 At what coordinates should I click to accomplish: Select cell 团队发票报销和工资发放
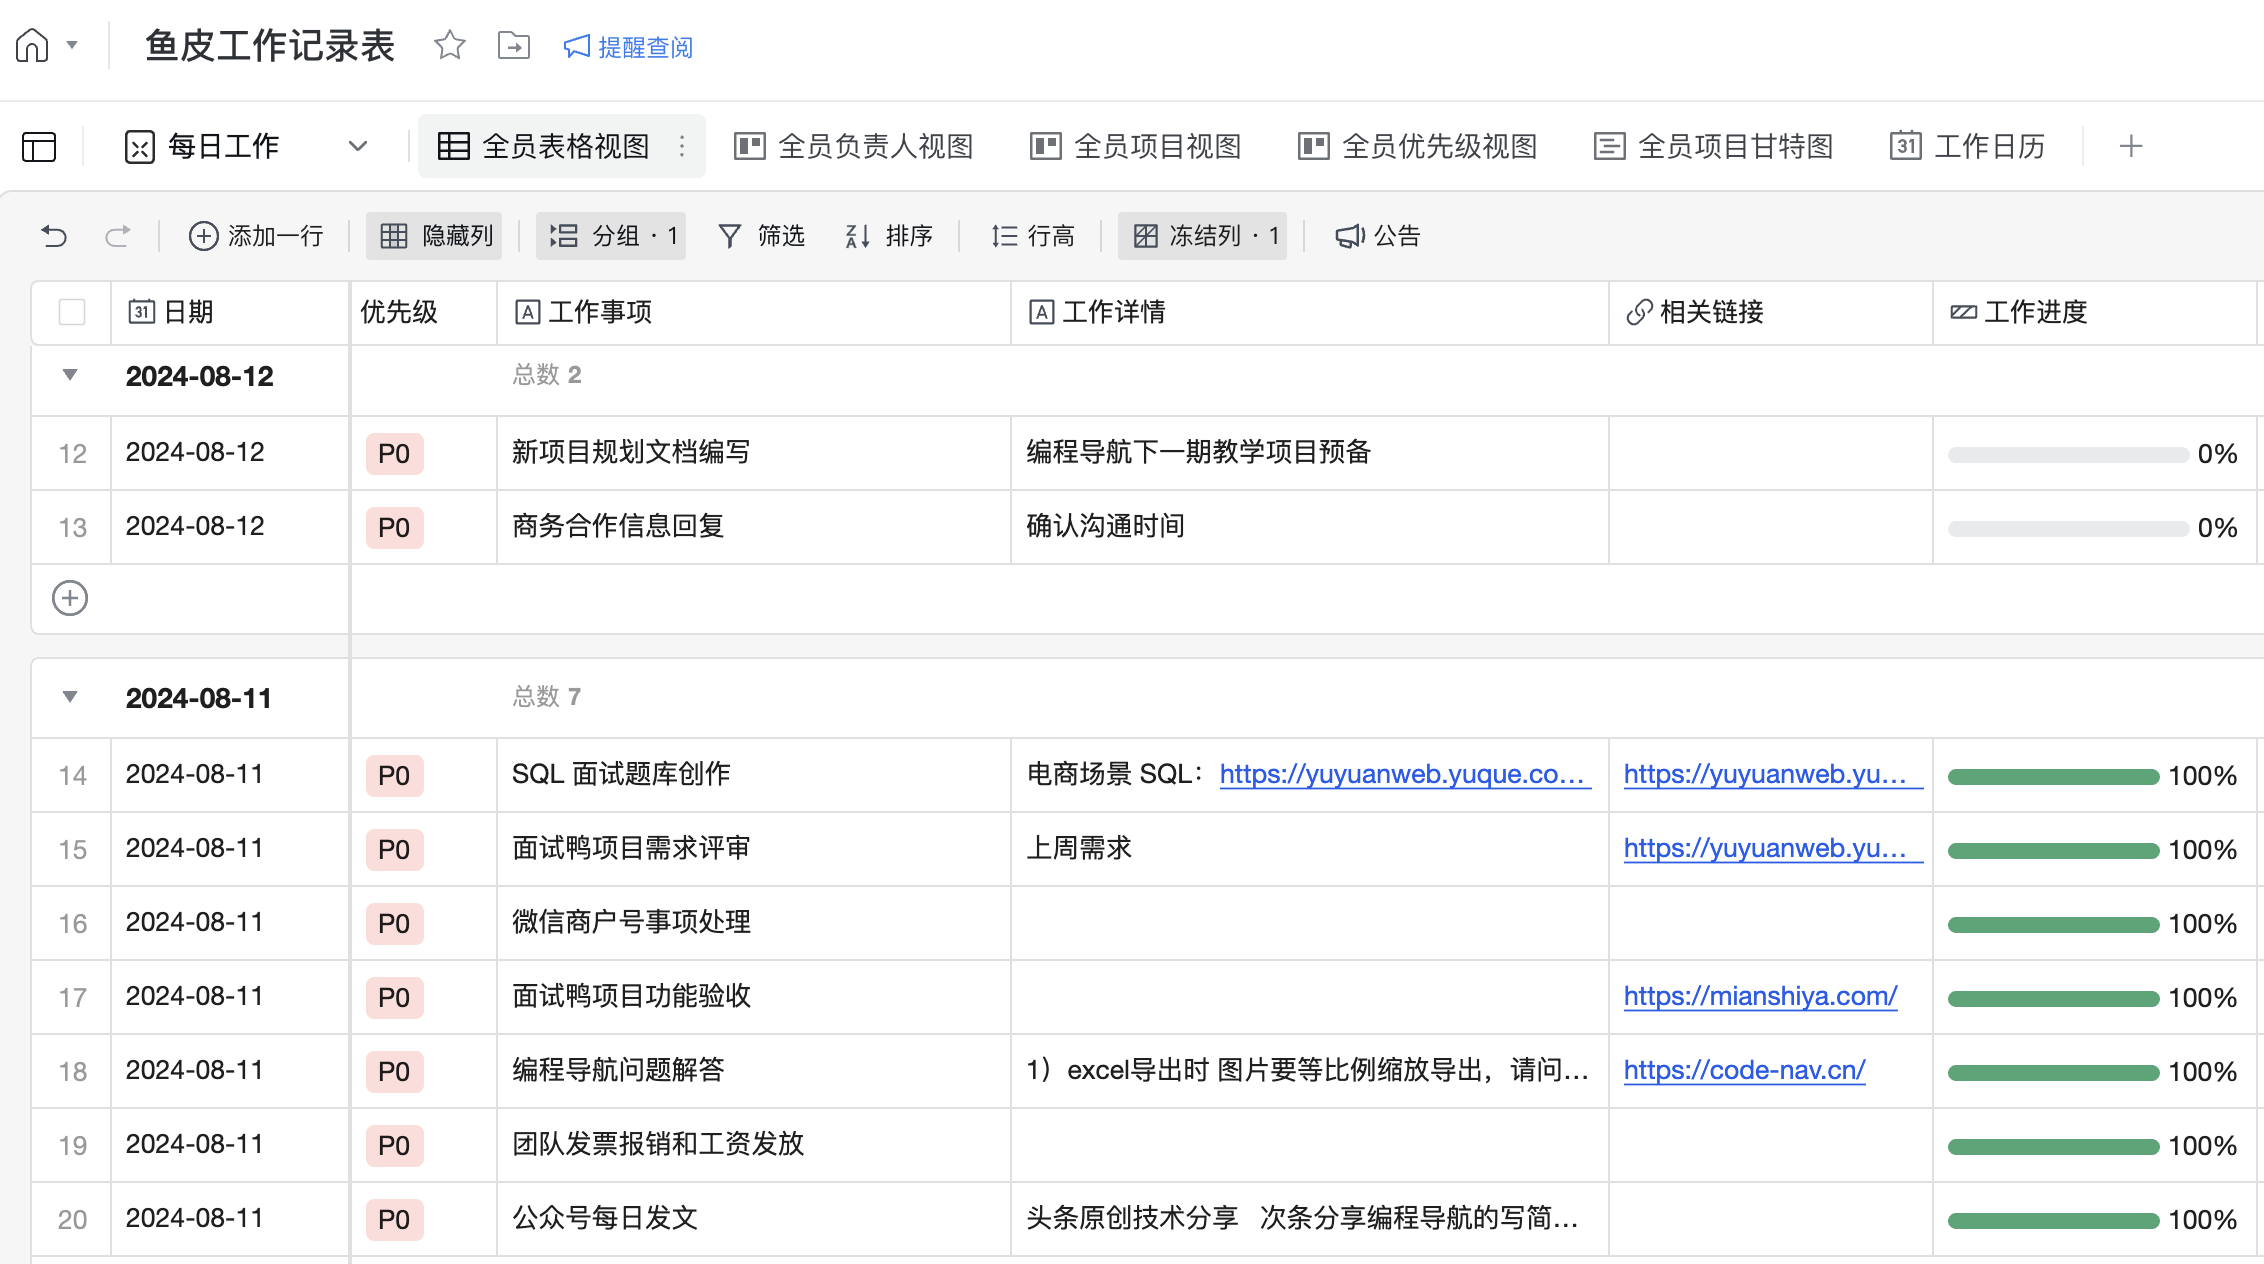(754, 1145)
